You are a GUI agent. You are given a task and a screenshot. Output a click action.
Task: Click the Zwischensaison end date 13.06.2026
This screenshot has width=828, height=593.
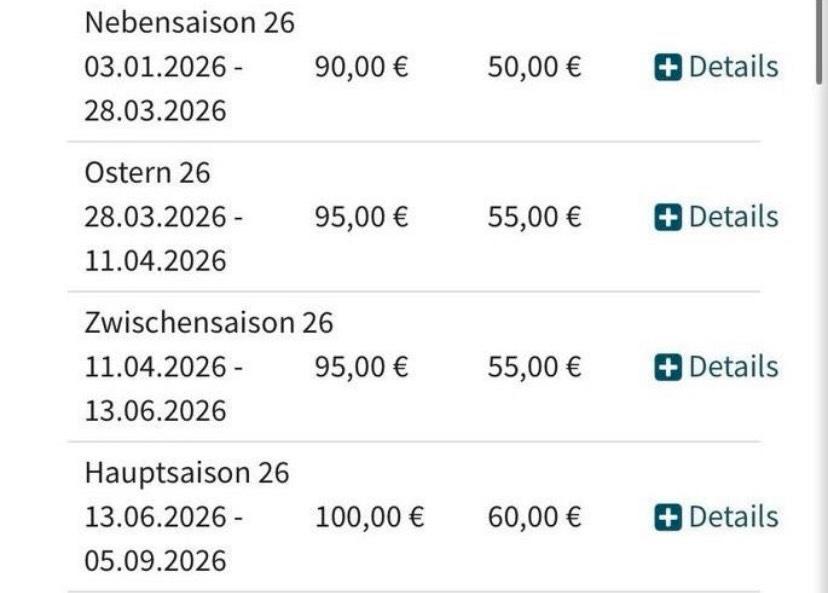[x=155, y=410]
